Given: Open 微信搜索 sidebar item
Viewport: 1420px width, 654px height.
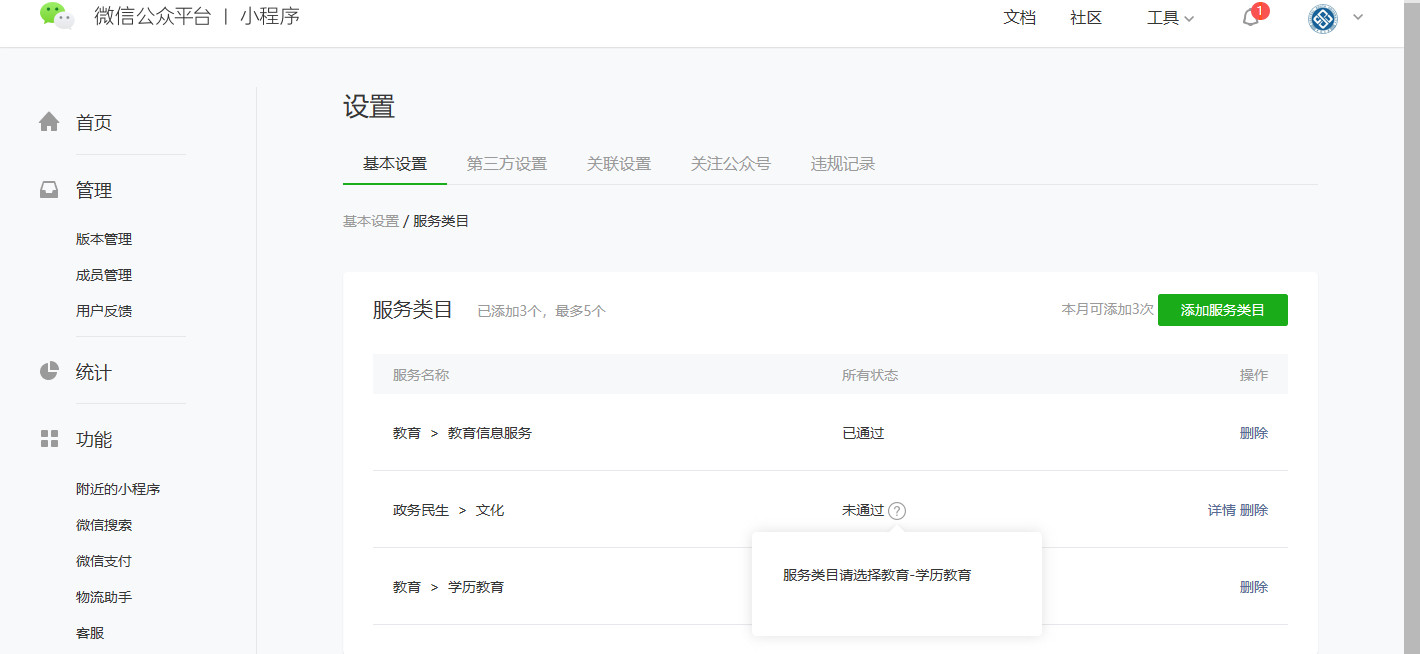Looking at the screenshot, I should [104, 525].
